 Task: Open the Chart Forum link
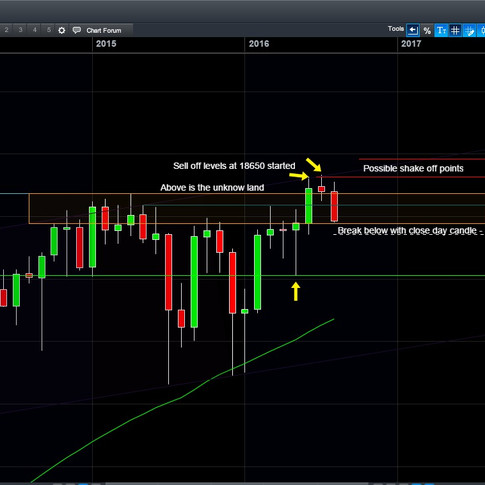[104, 30]
